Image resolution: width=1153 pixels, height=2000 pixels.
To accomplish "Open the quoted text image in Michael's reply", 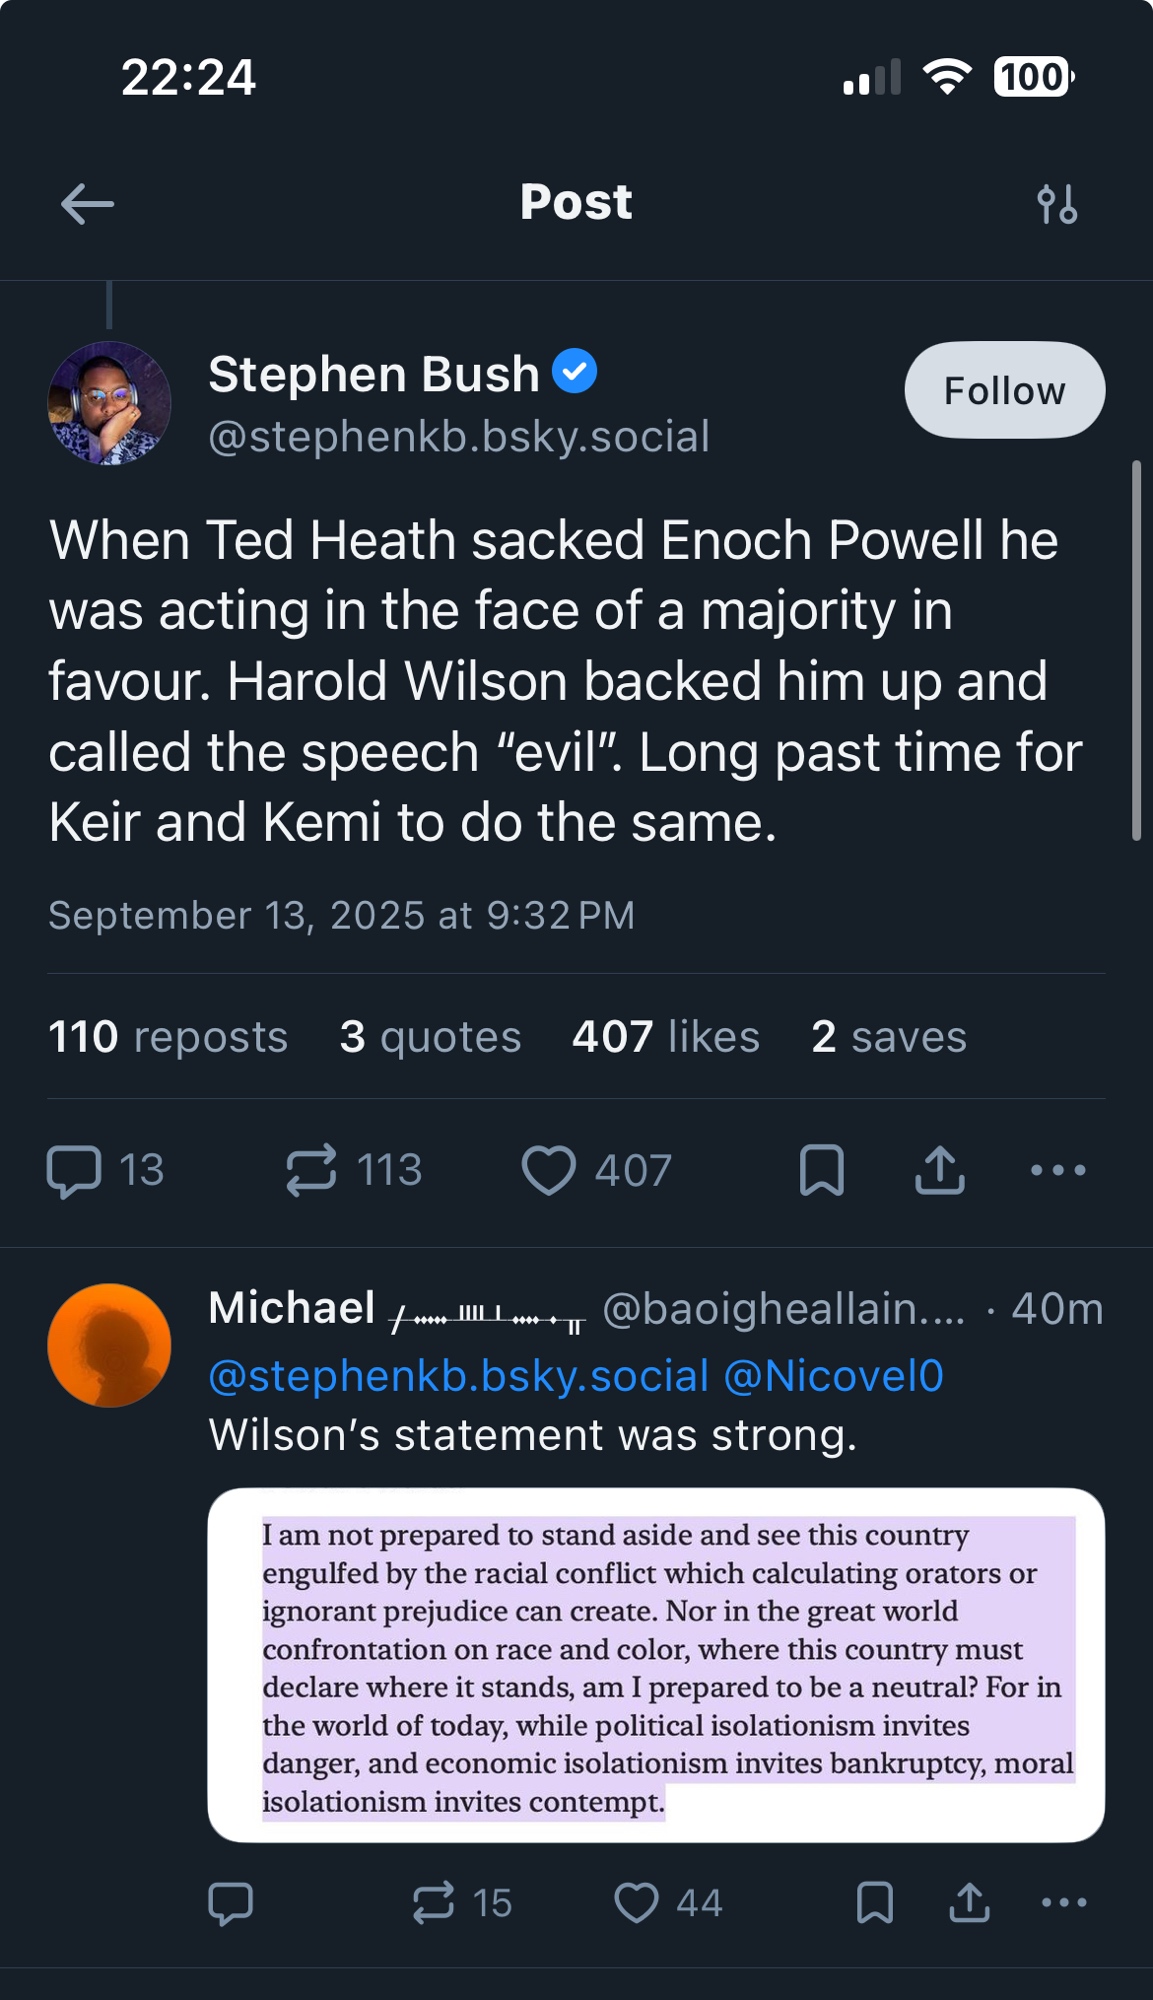I will click(x=656, y=1665).
